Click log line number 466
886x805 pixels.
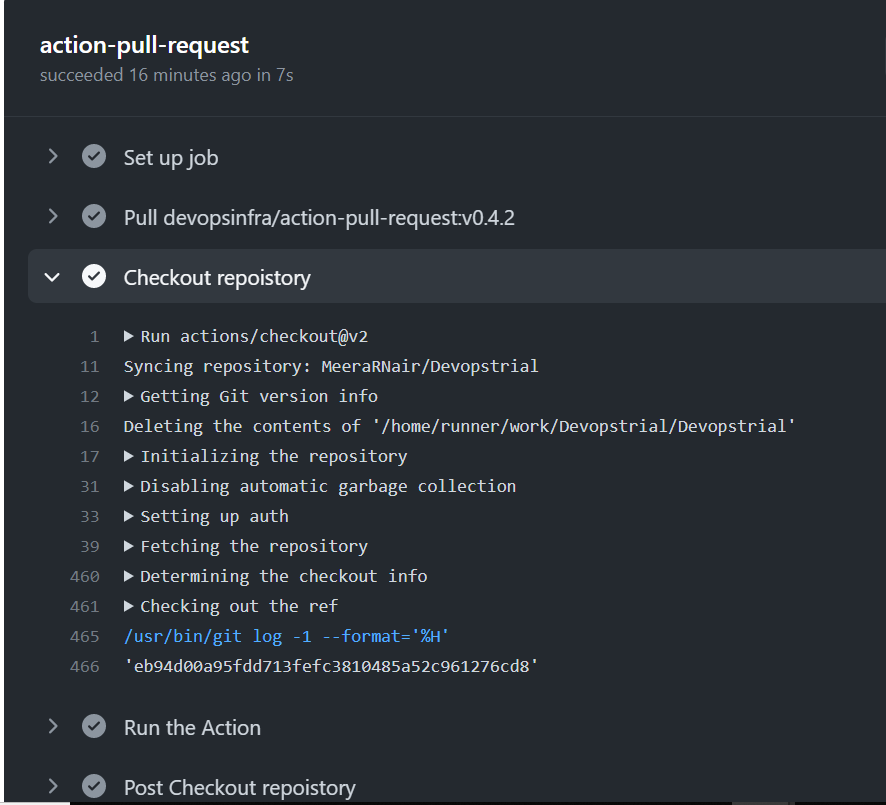[85, 666]
